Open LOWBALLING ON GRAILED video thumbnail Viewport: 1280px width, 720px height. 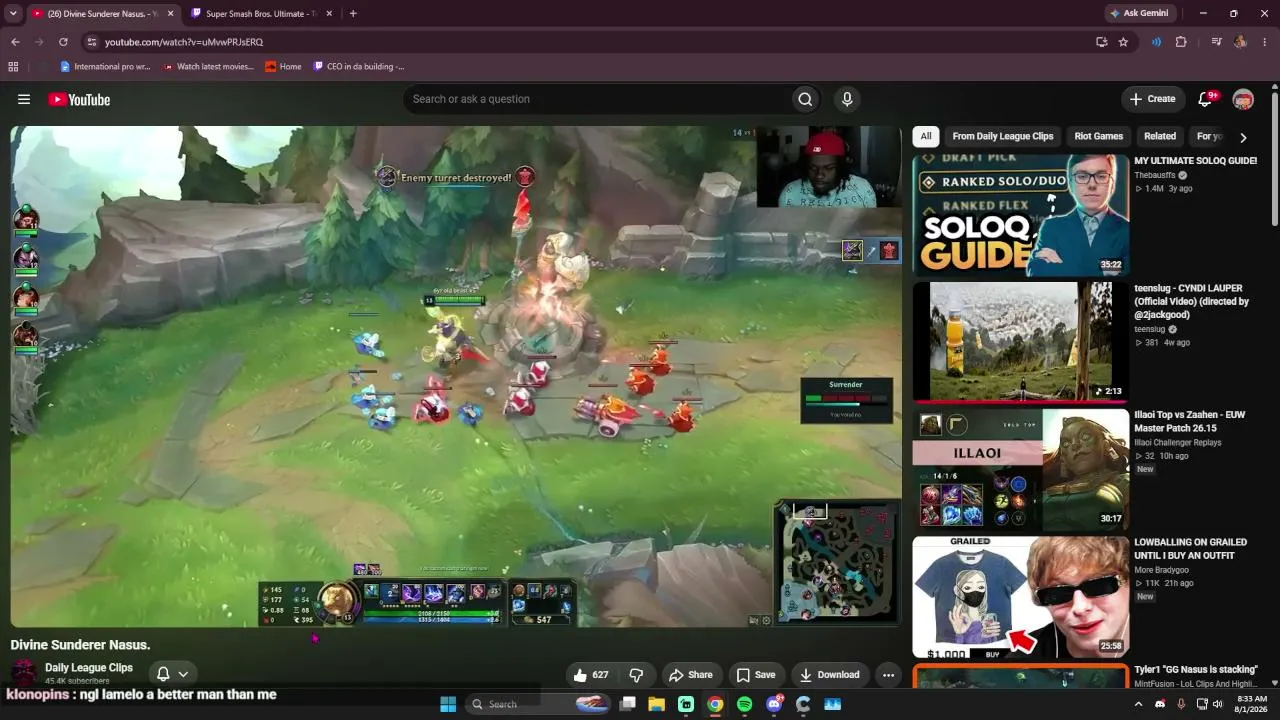pyautogui.click(x=1020, y=597)
